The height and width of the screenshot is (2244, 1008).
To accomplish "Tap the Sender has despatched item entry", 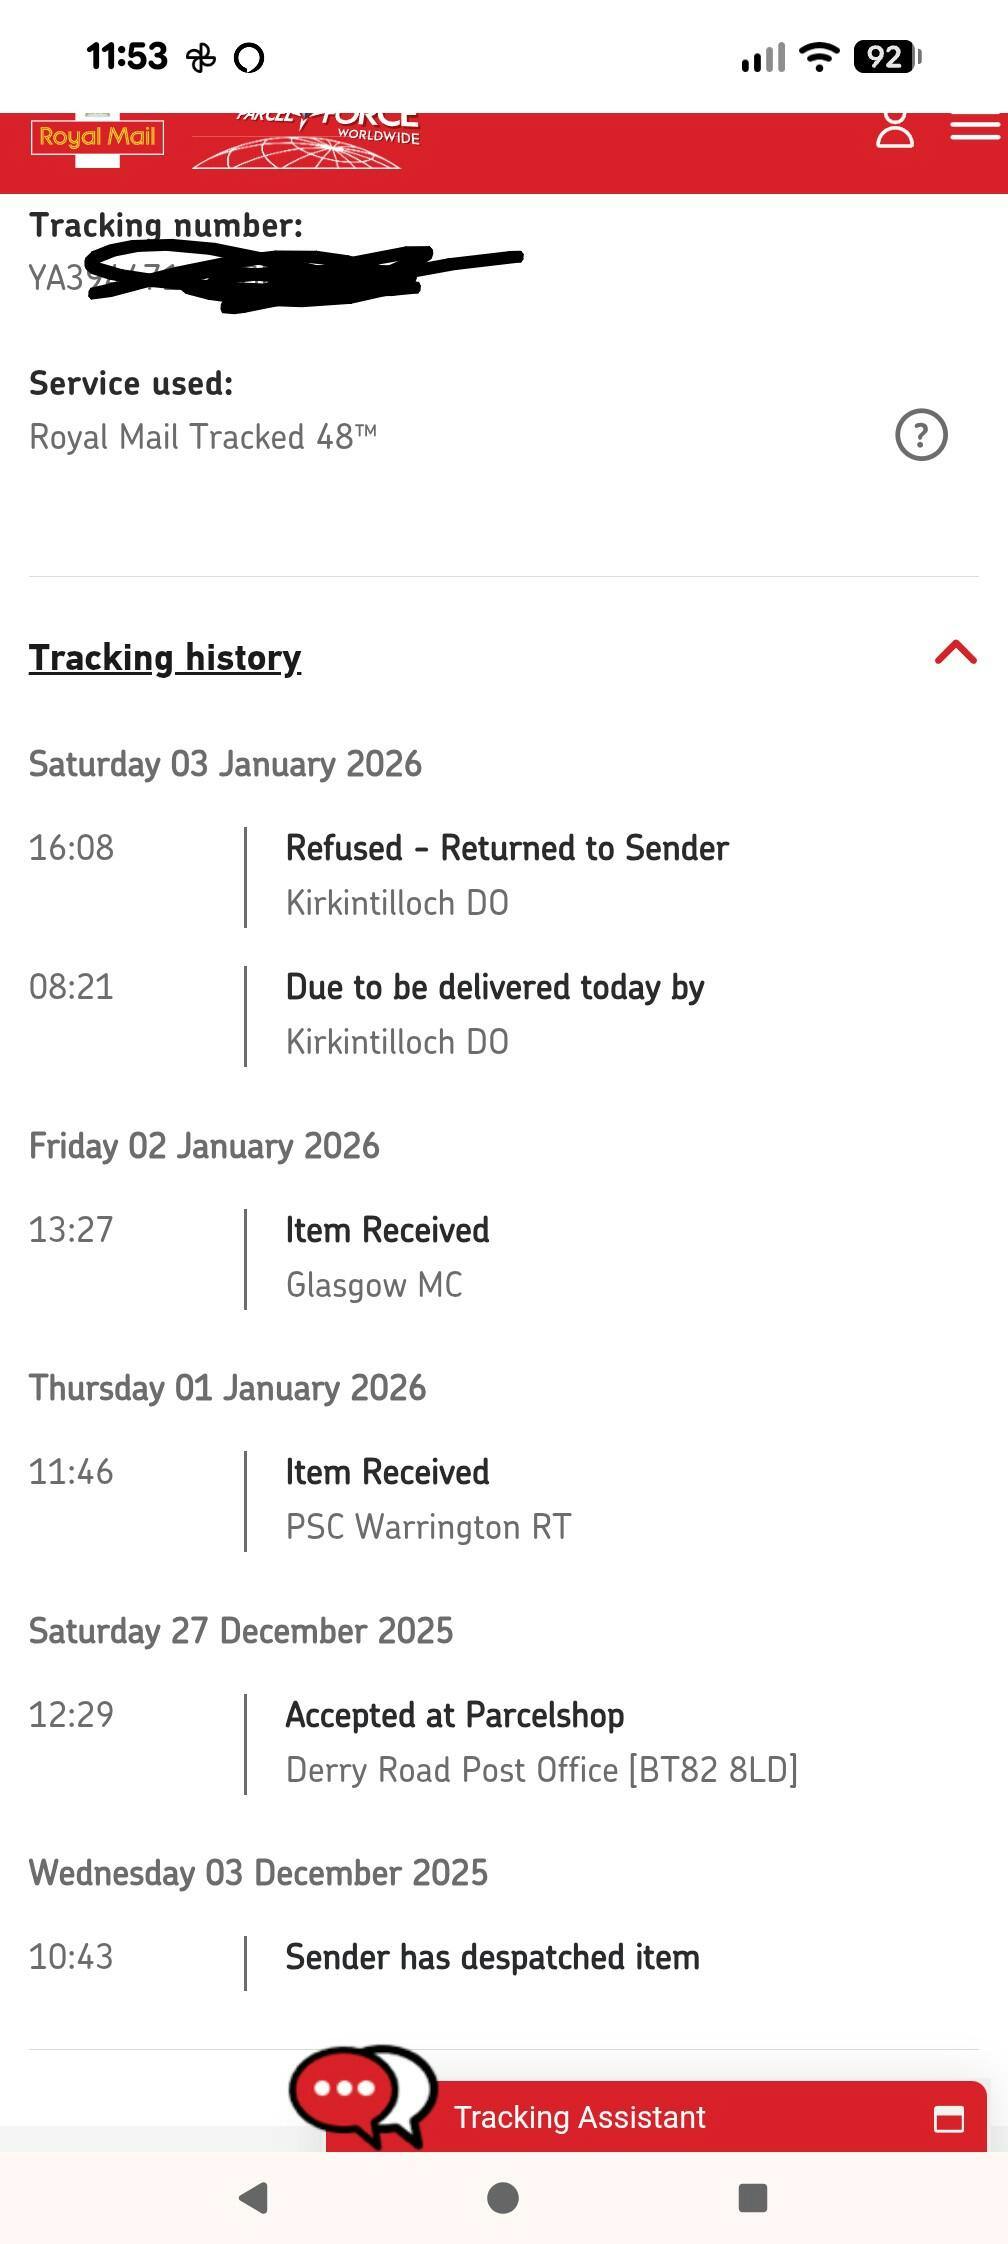I will point(492,1957).
